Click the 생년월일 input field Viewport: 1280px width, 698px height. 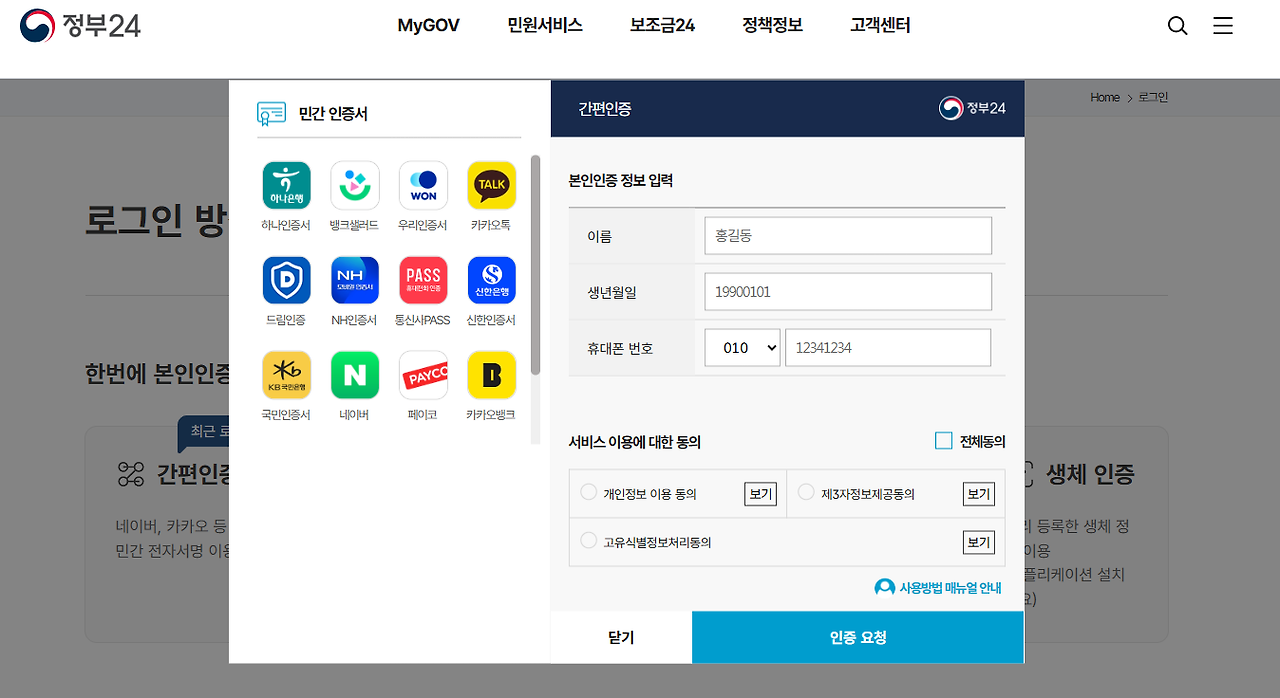coord(848,292)
